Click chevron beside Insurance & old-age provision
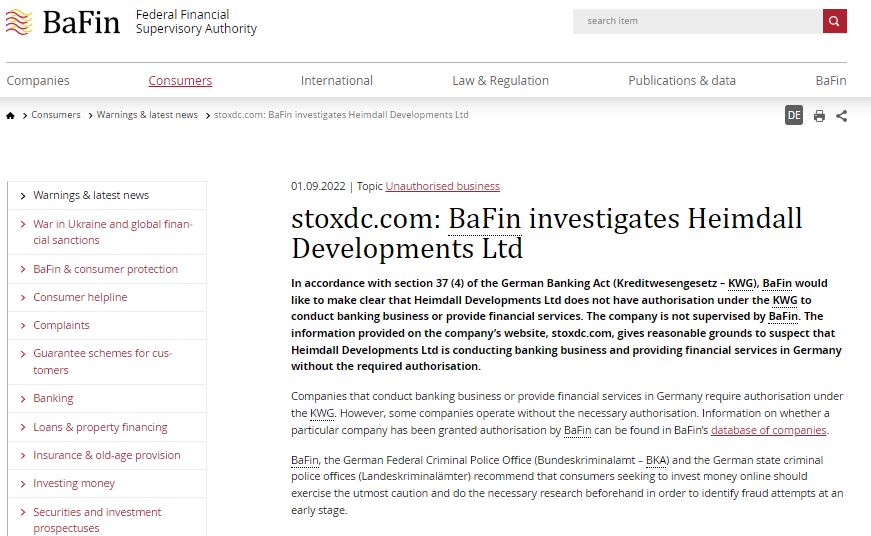The width and height of the screenshot is (871, 536). click(x=23, y=455)
